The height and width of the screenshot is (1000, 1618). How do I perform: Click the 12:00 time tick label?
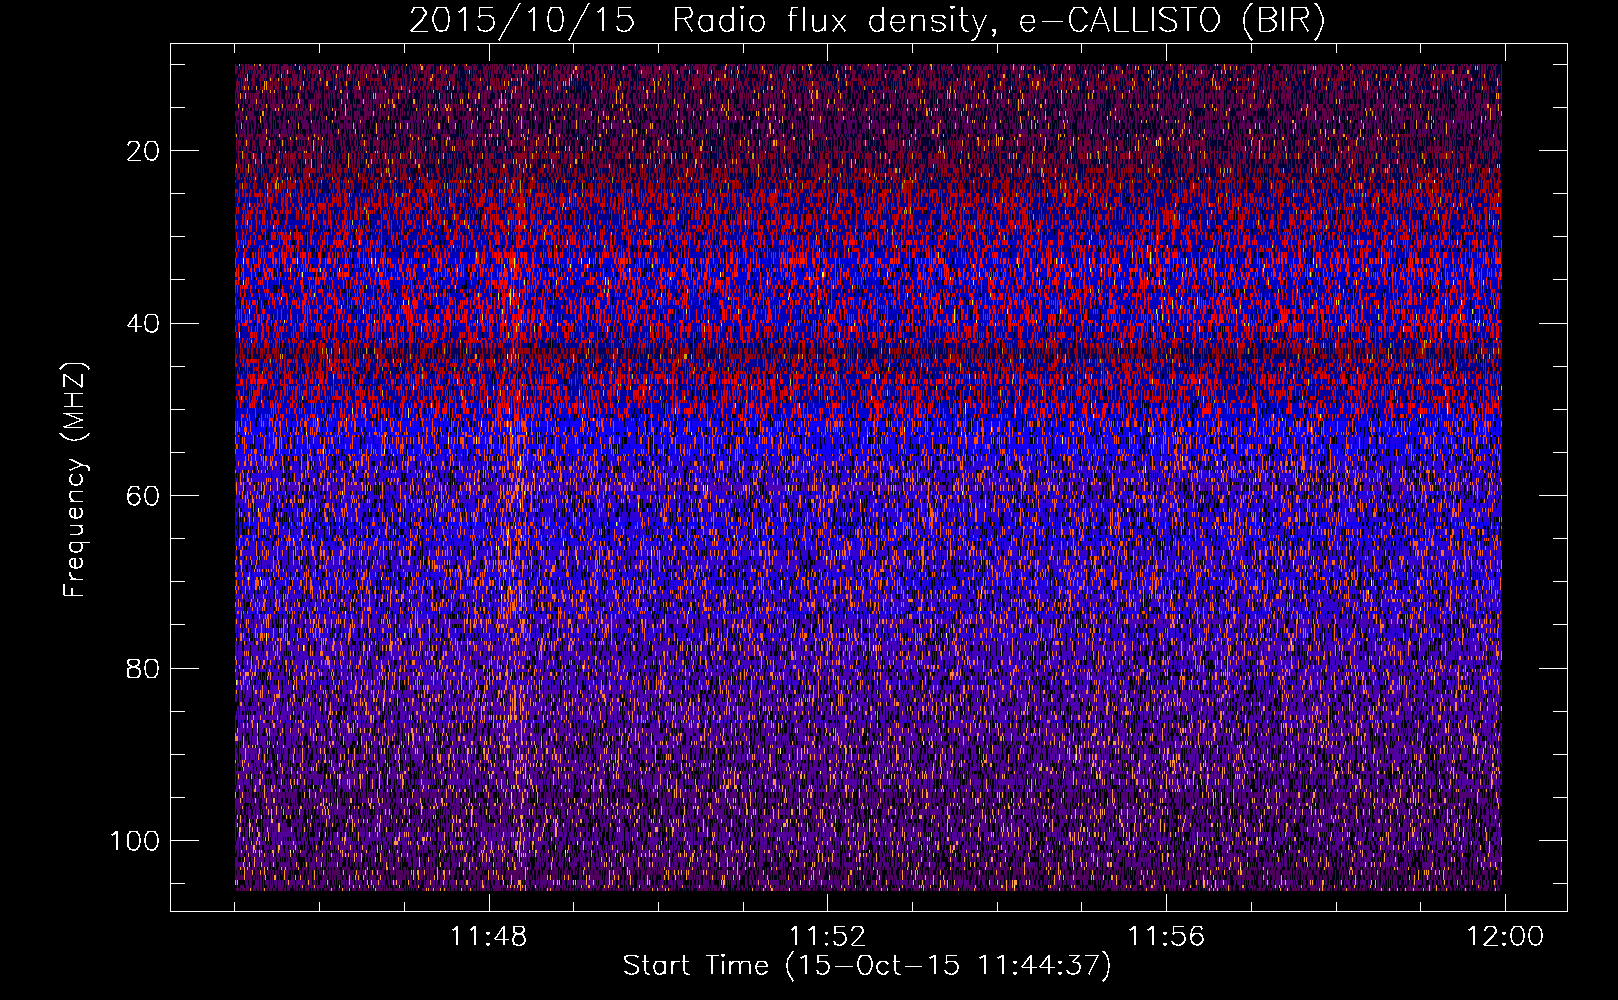[x=1505, y=937]
